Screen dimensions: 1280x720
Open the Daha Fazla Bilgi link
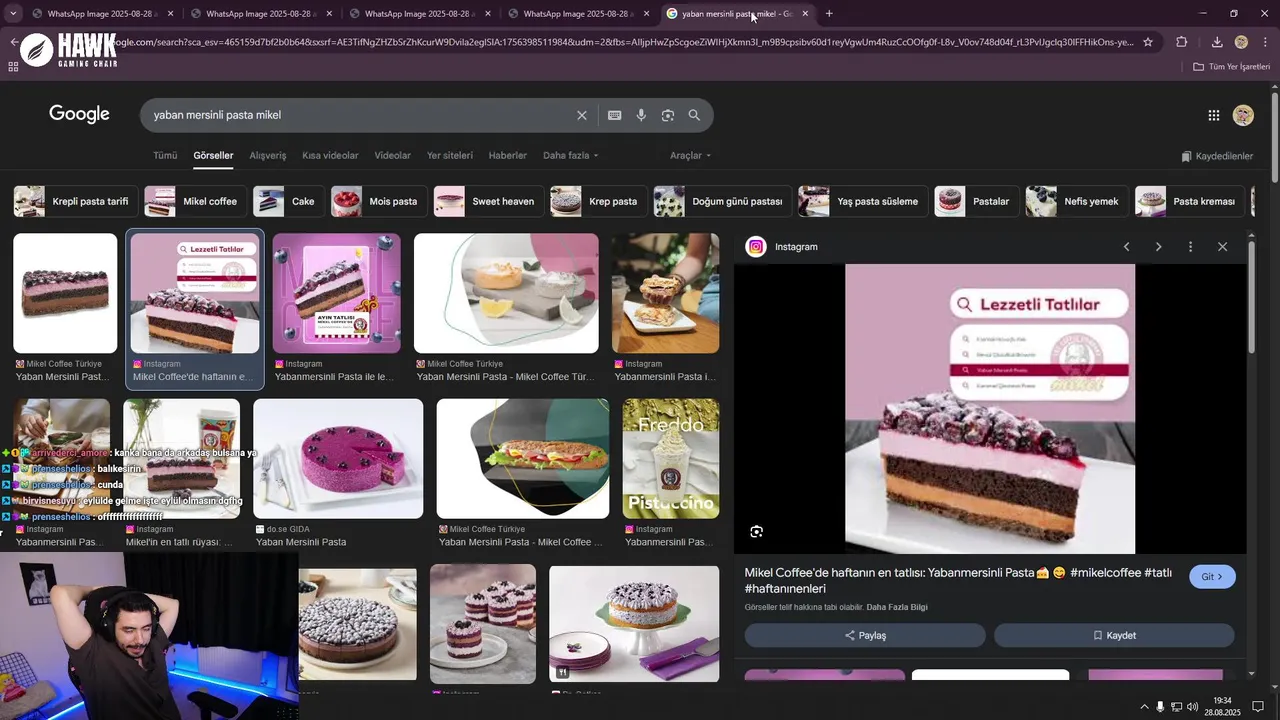[898, 607]
